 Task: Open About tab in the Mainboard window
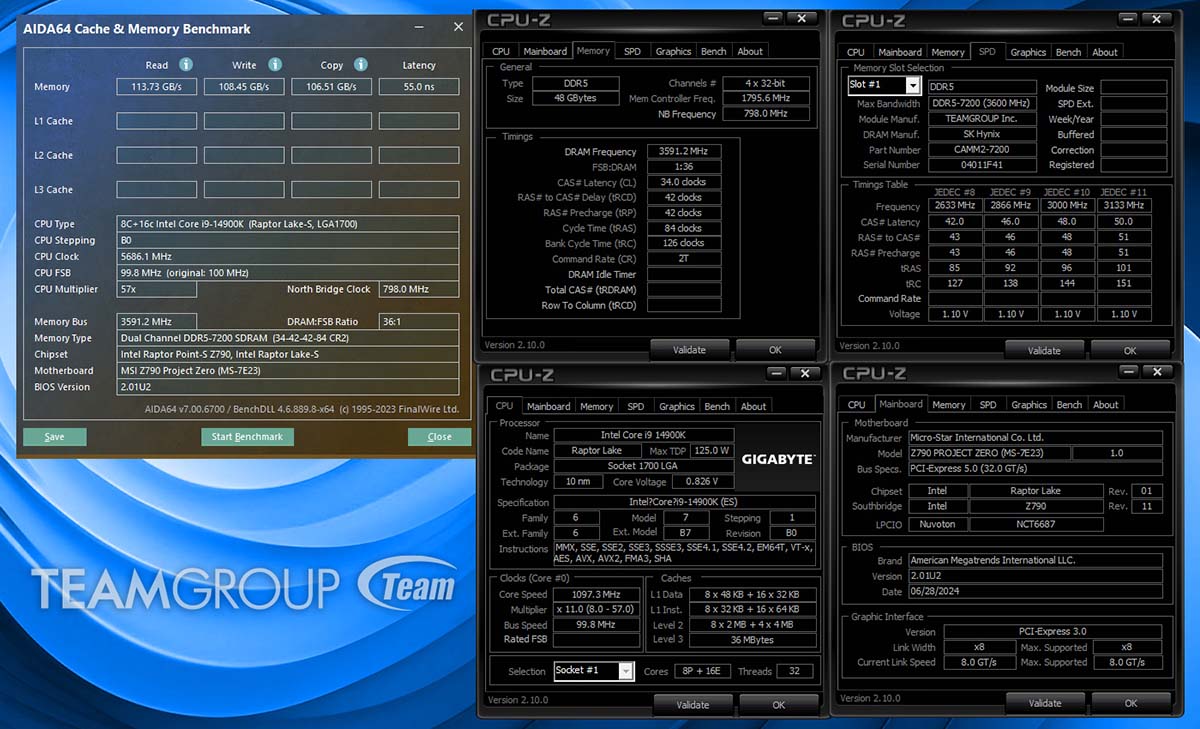point(1105,405)
